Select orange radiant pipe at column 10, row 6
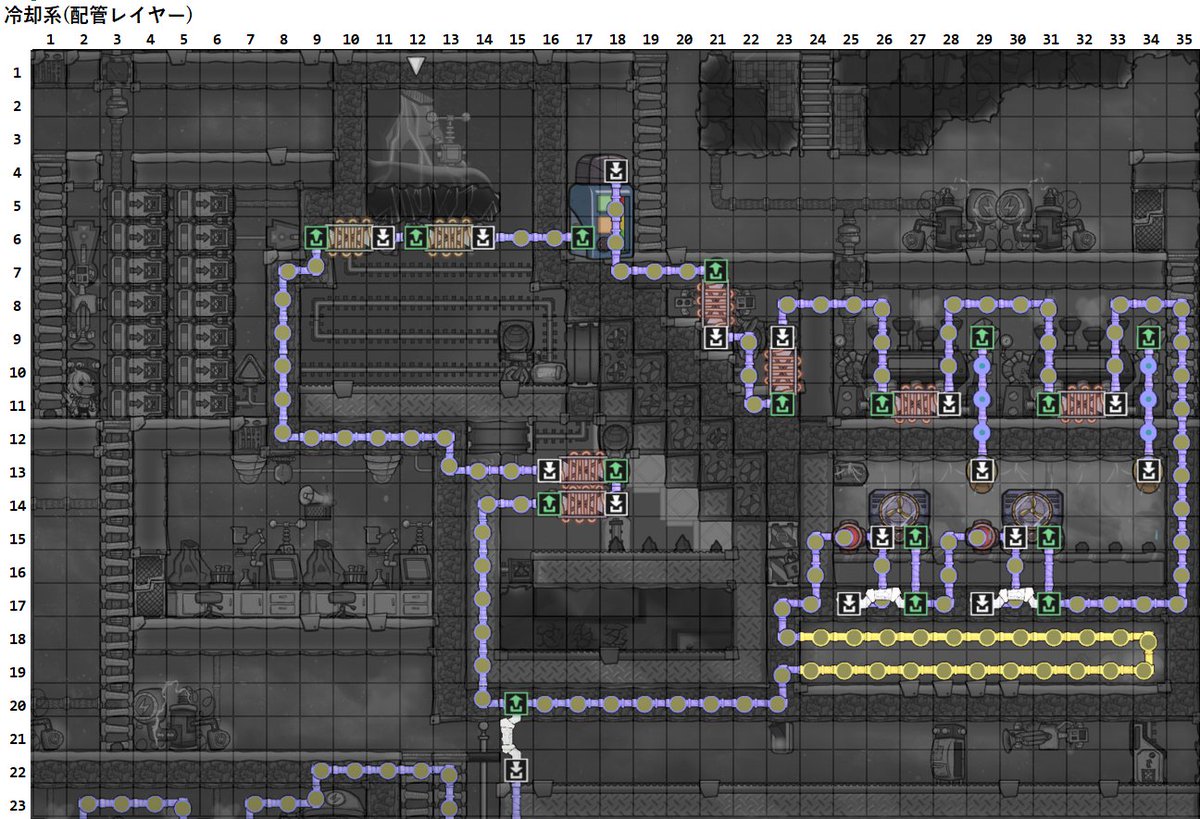 pos(349,237)
